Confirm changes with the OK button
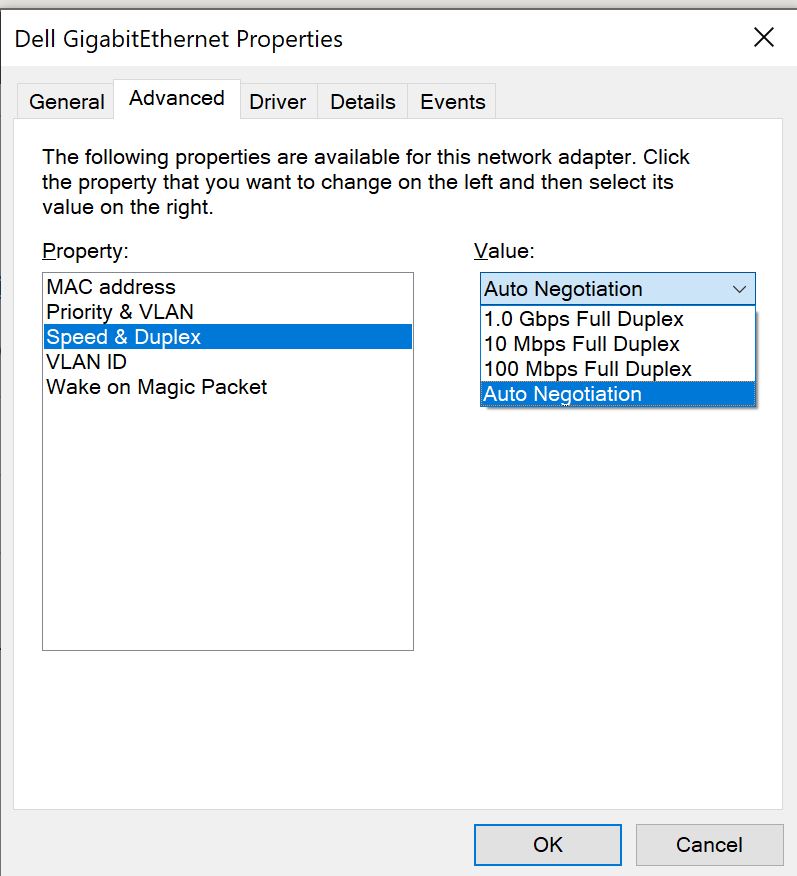797x876 pixels. point(547,844)
